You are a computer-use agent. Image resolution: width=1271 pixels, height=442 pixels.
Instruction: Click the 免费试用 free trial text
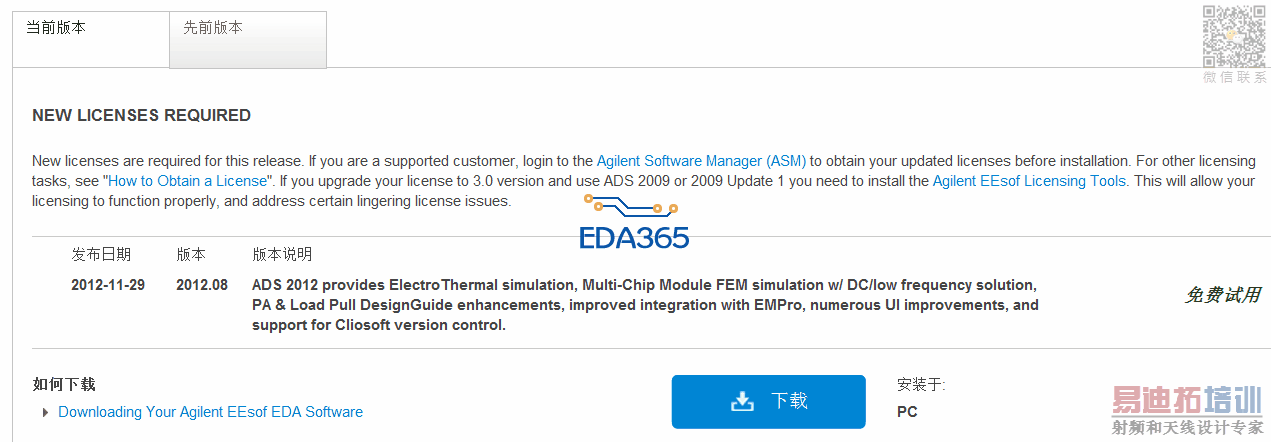[1222, 295]
